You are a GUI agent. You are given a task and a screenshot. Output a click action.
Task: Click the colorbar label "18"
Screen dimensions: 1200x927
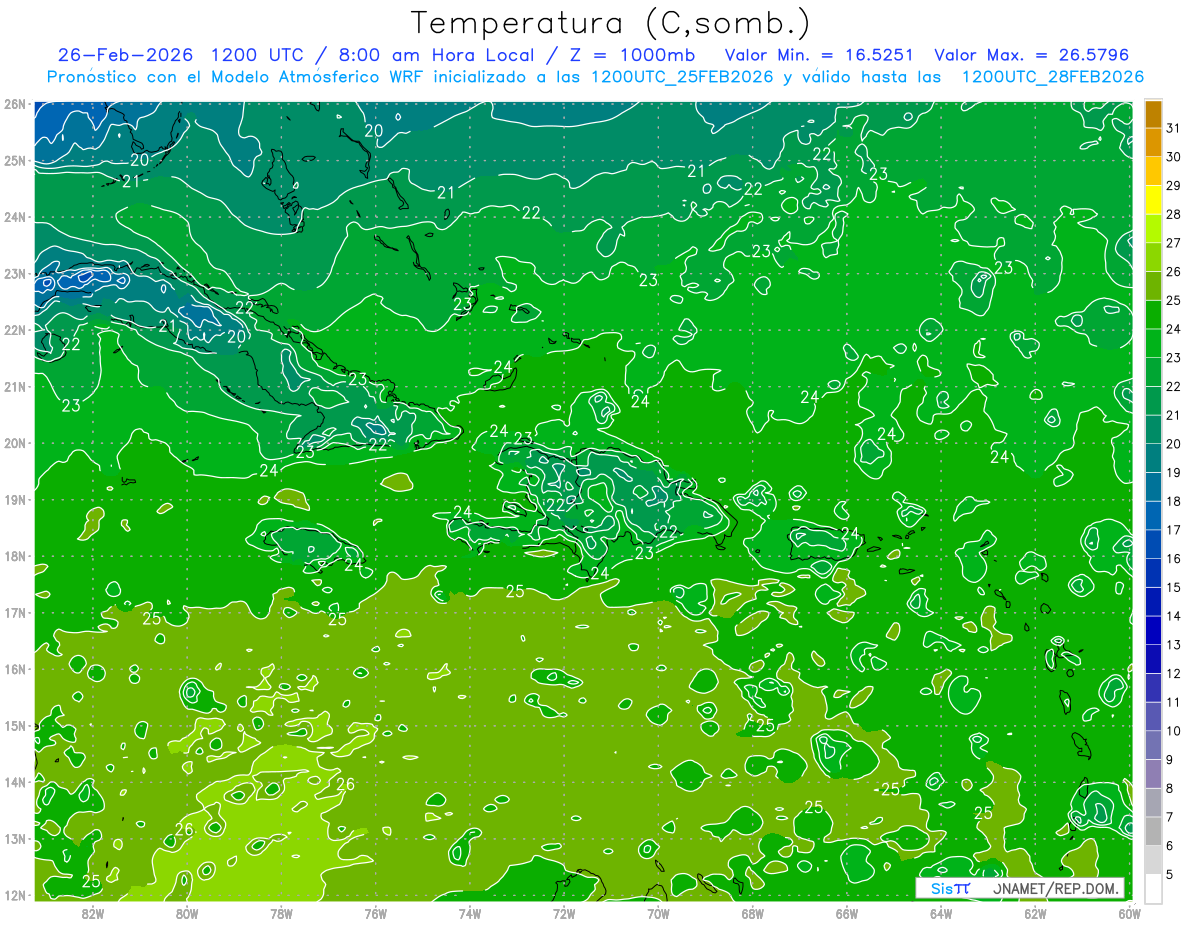pyautogui.click(x=1174, y=502)
